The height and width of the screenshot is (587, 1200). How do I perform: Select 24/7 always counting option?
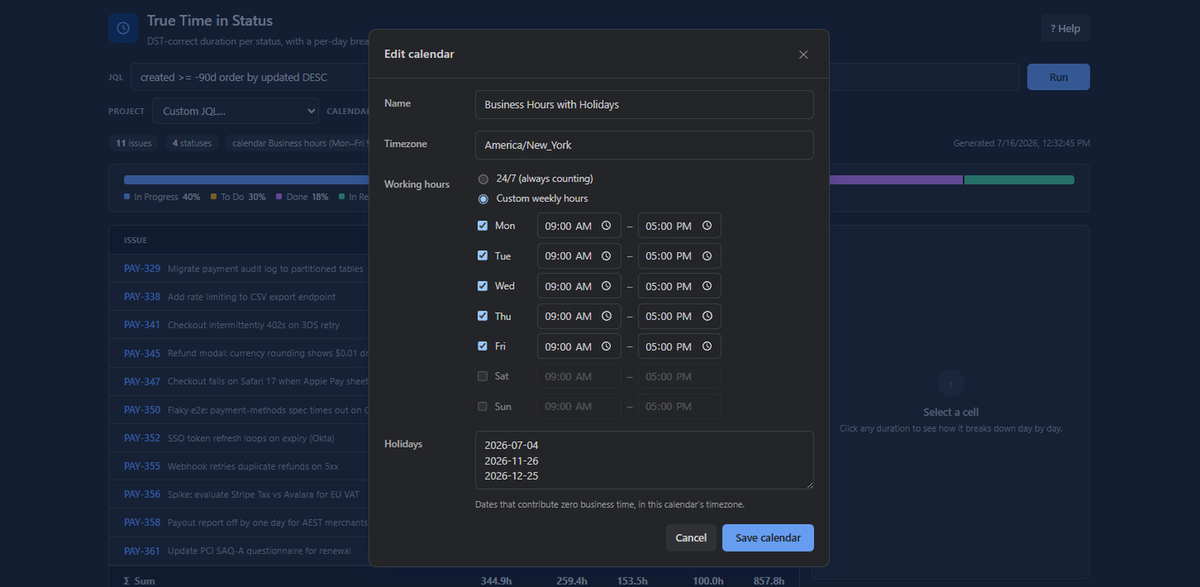483,179
